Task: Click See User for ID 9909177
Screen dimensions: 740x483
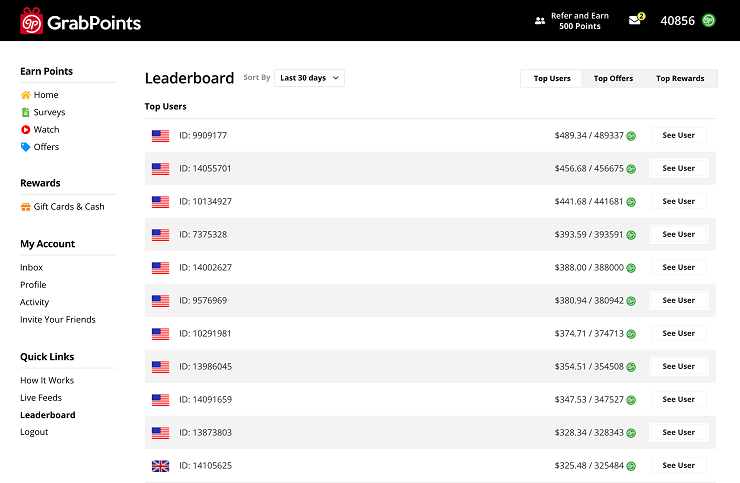Action: pos(678,135)
